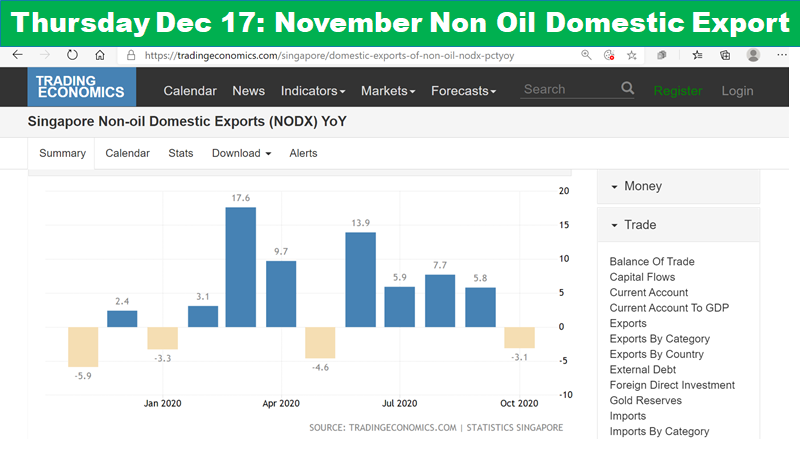Open Balance Of Trade link

coord(652,261)
